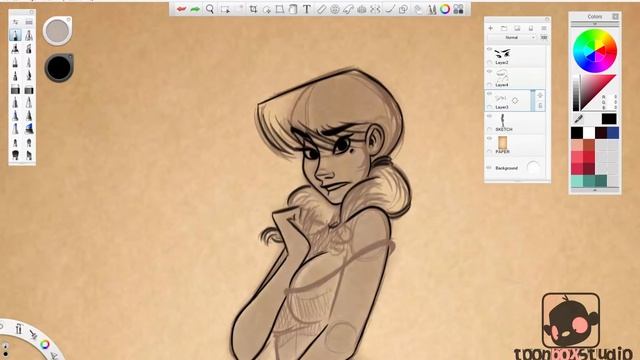Viewport: 640px width, 360px height.
Task: Toggle the Symmetry tool
Action: 375,9
